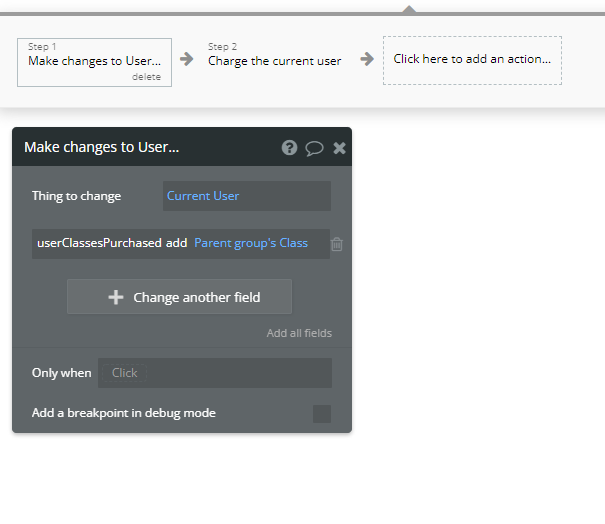Open the help question mark icon
Screen dimensions: 605x524
click(x=289, y=147)
